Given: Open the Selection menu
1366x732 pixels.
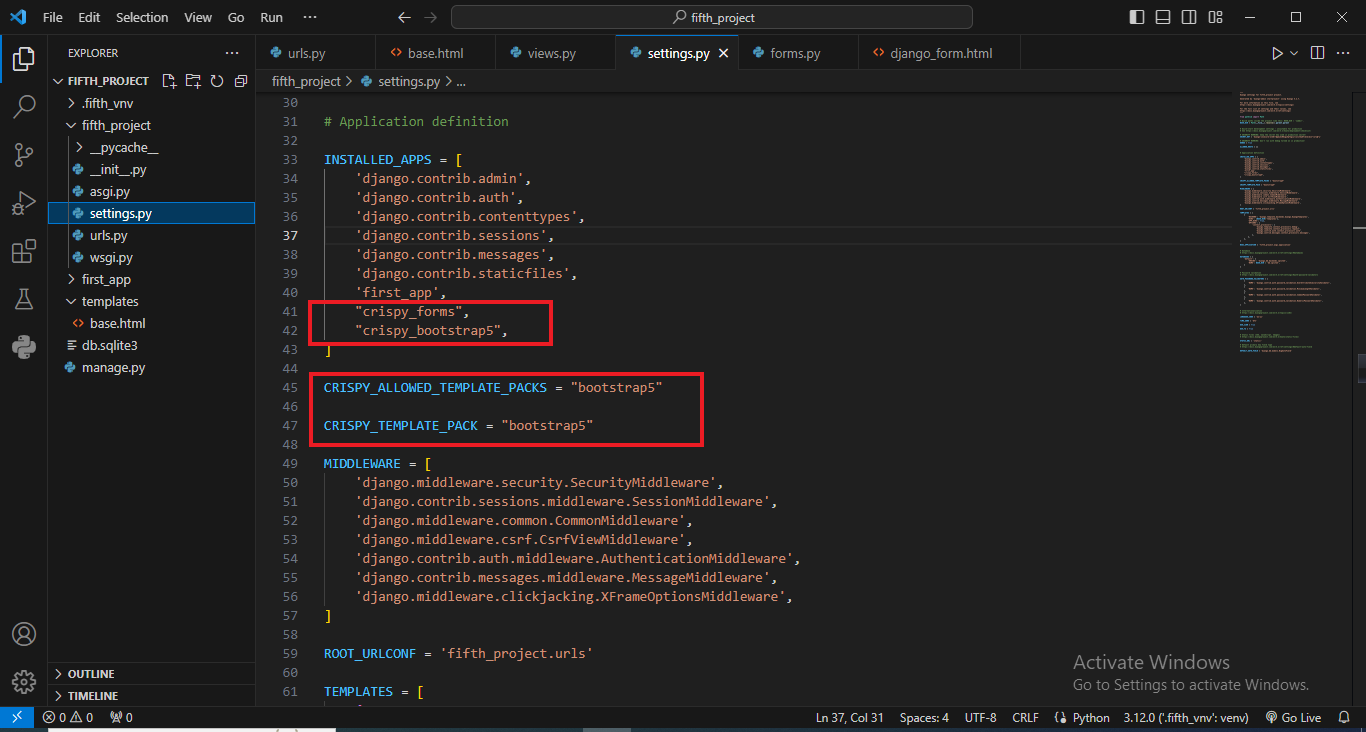Looking at the screenshot, I should click(142, 17).
